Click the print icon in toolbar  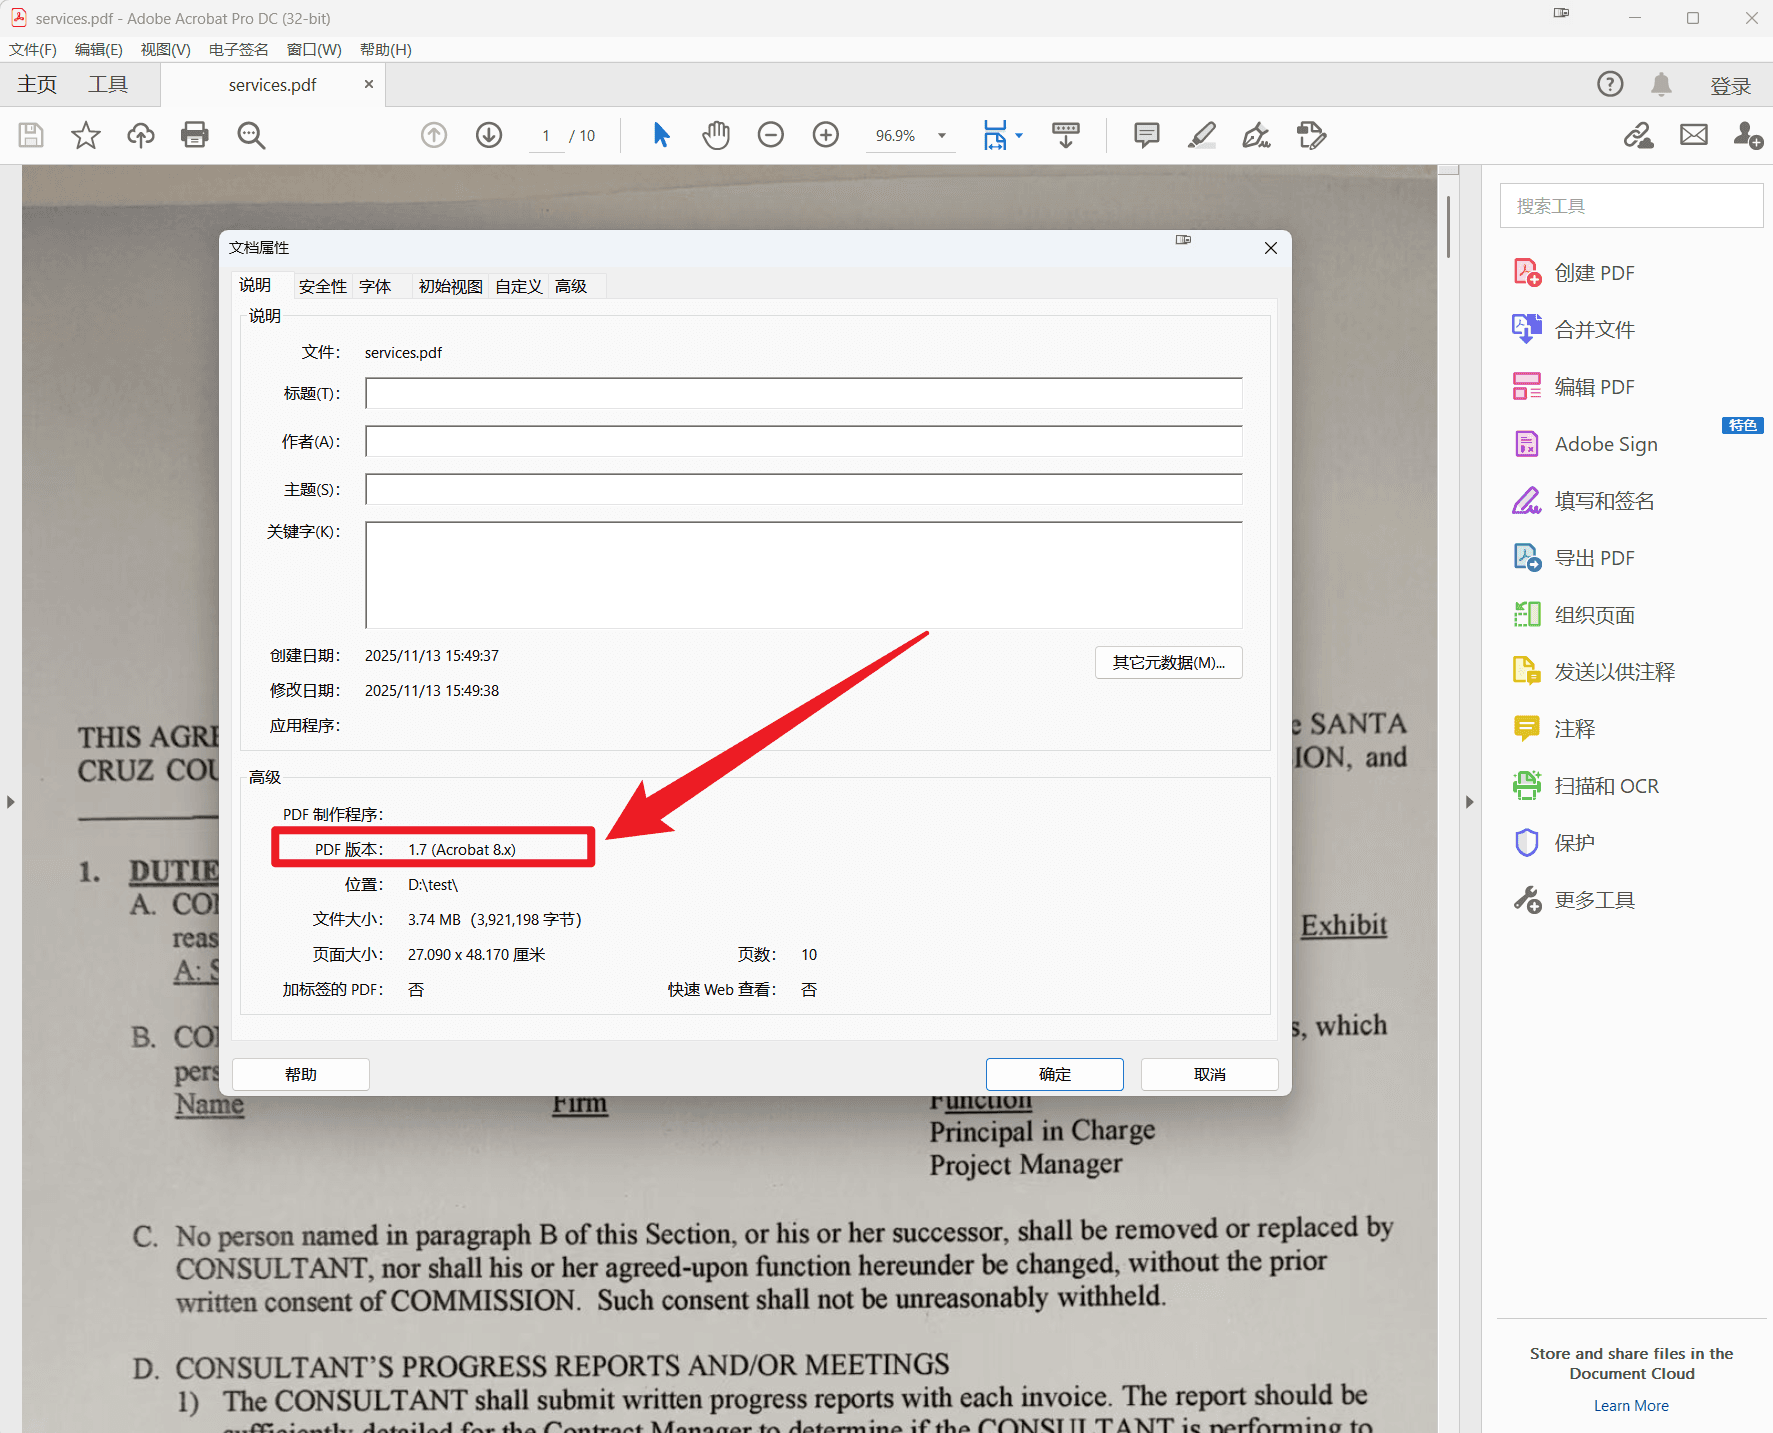(195, 135)
